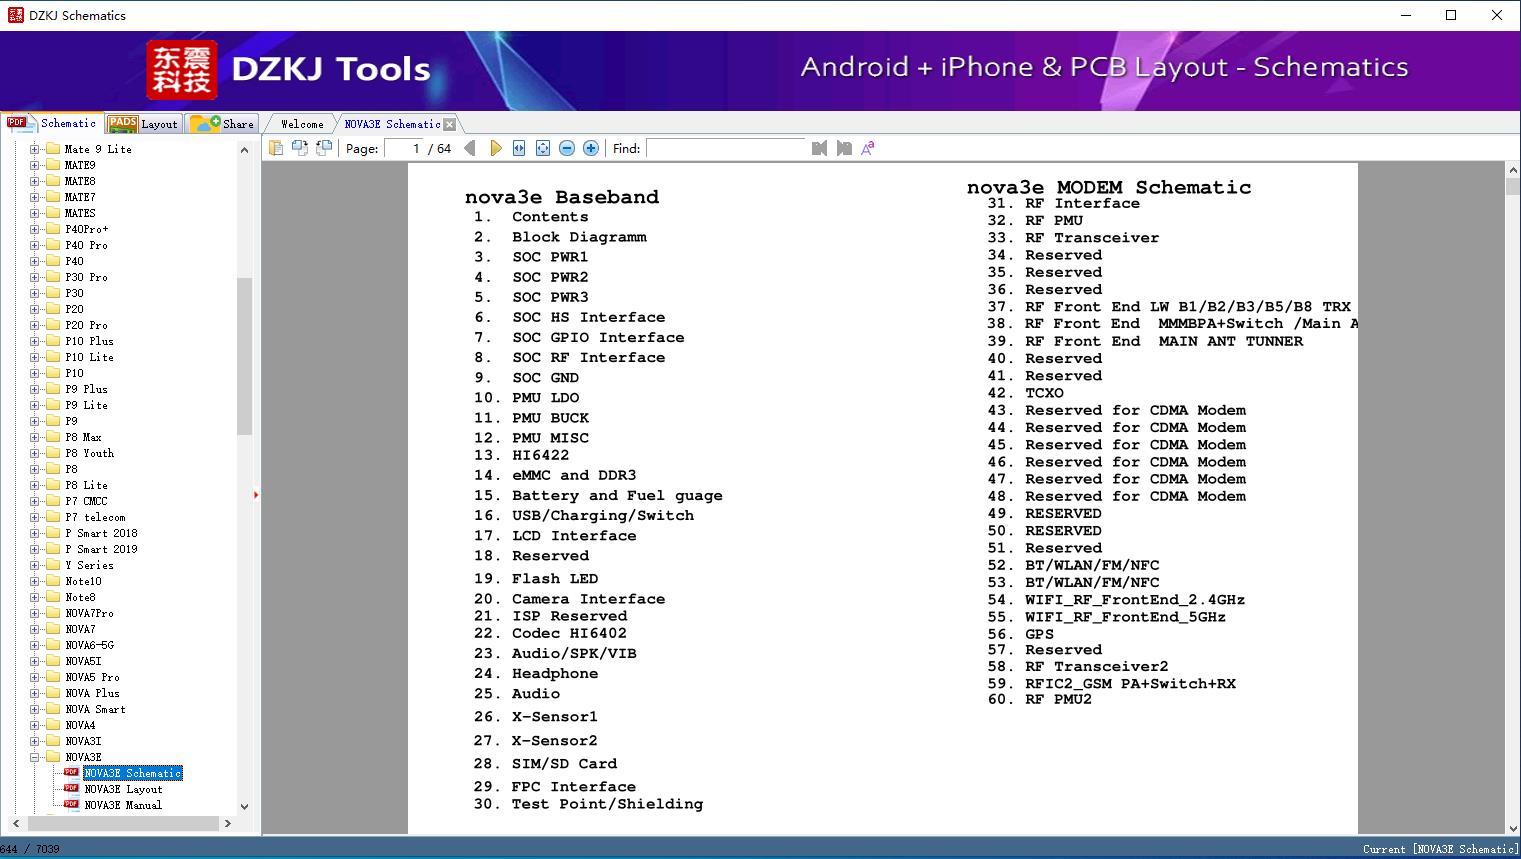This screenshot has height=859, width=1521.
Task: Click into the Find text field
Action: (726, 148)
